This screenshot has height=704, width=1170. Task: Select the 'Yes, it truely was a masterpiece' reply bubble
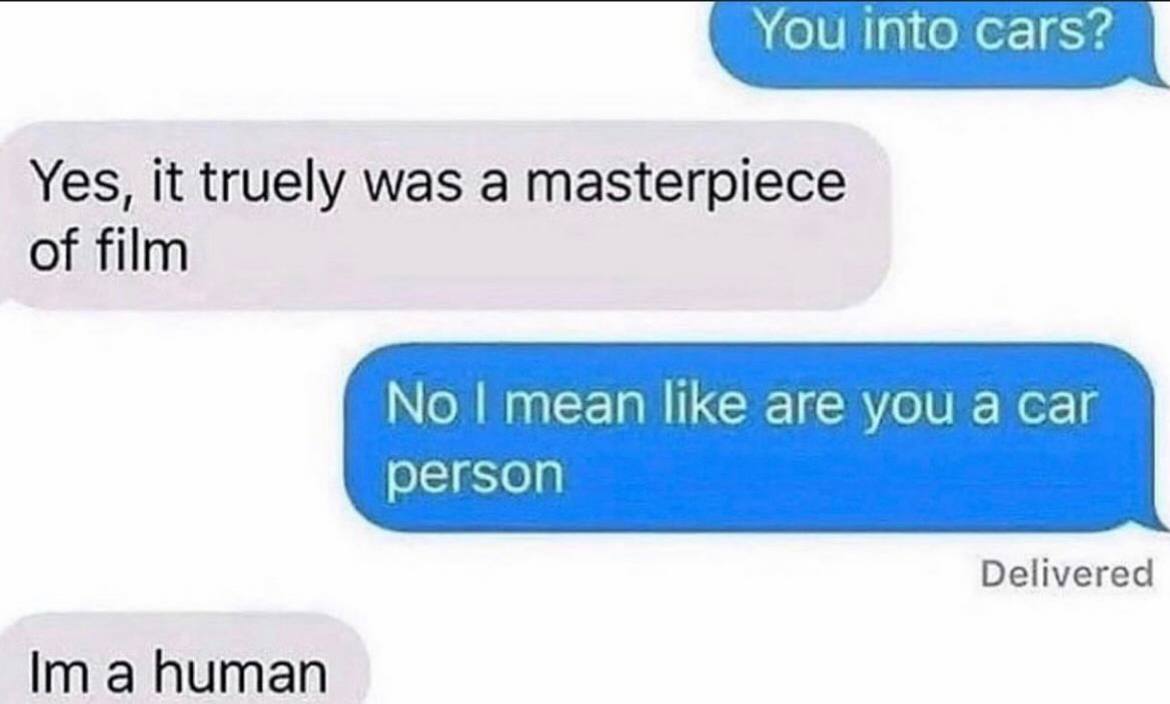point(445,216)
